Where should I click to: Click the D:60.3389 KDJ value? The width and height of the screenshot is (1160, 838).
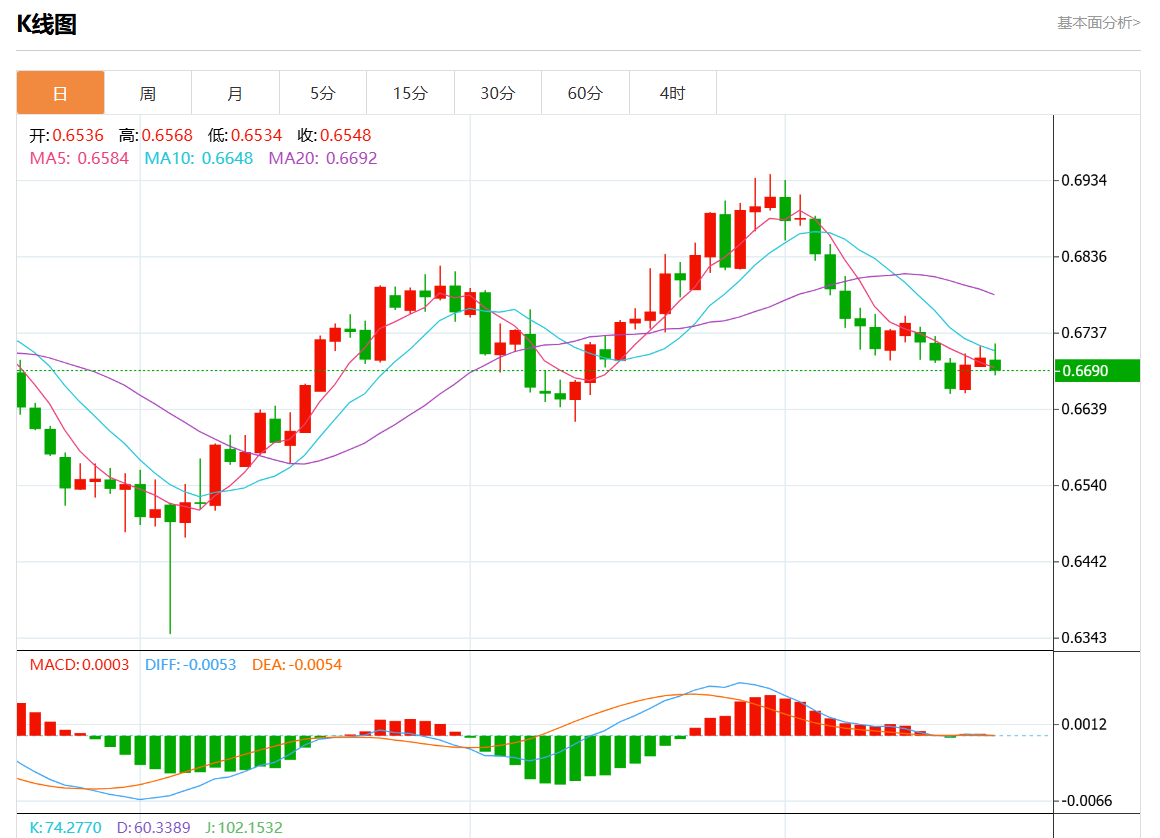[154, 828]
